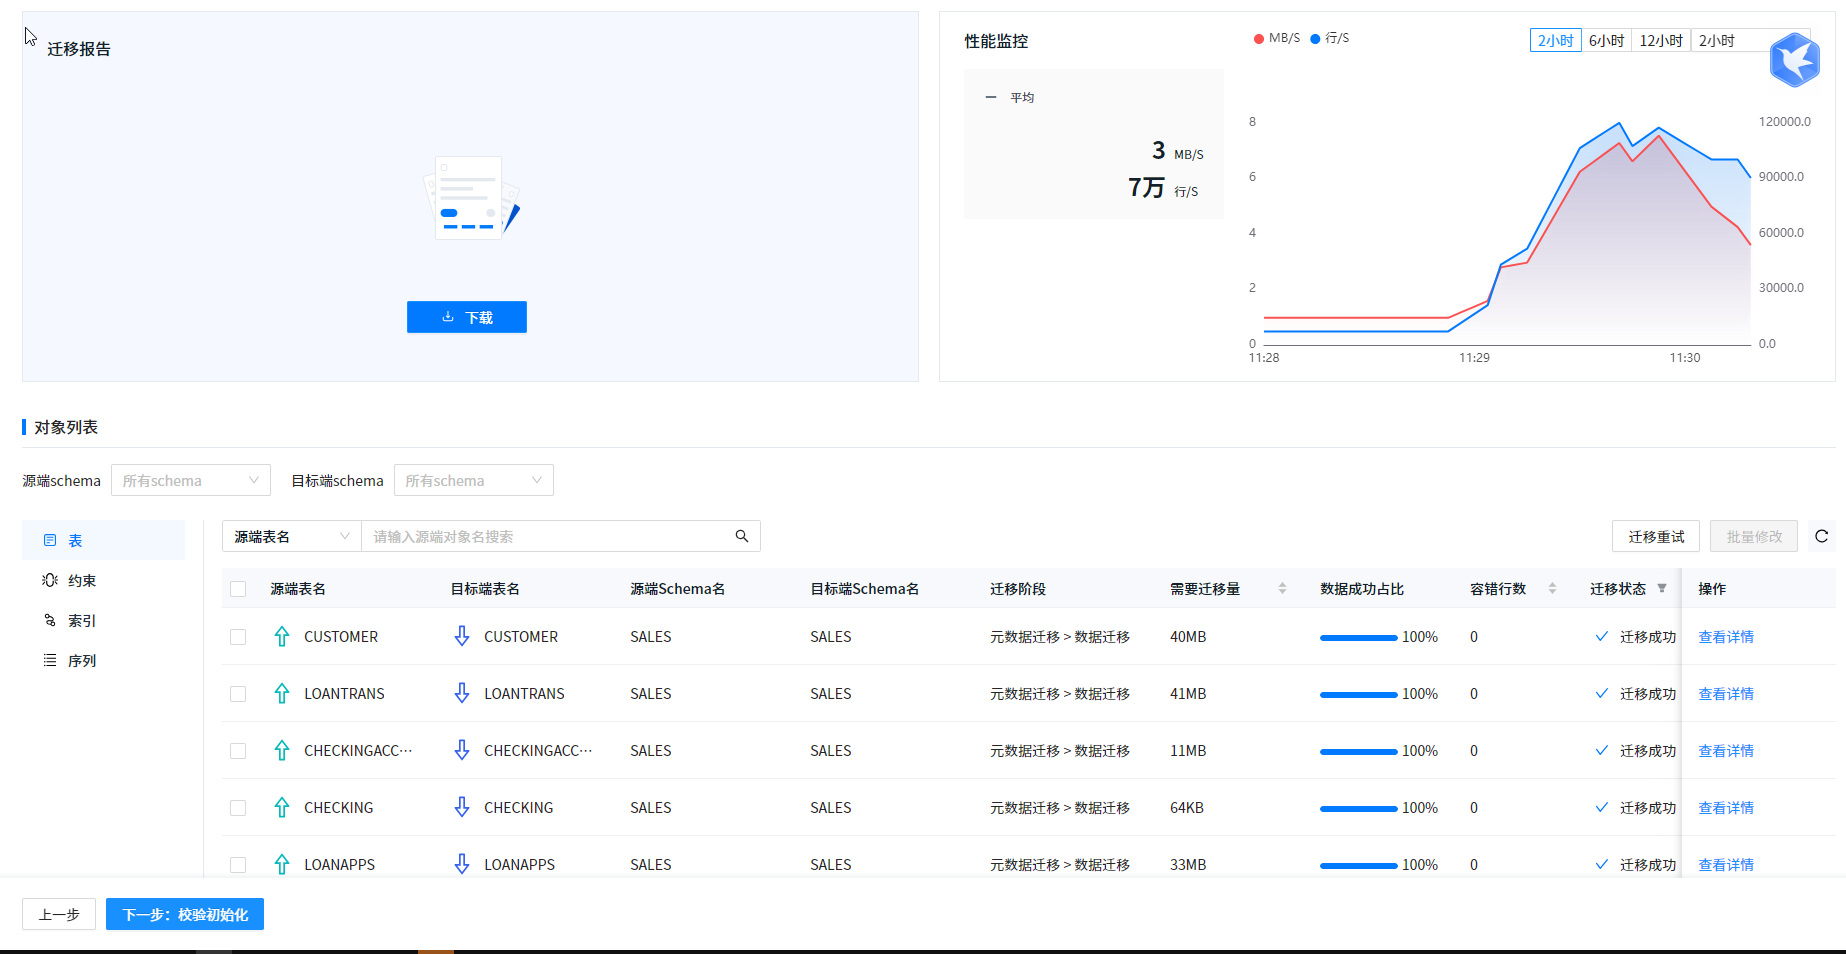The image size is (1846, 954).
Task: Toggle the 行/S legend blue dot
Action: click(1315, 38)
